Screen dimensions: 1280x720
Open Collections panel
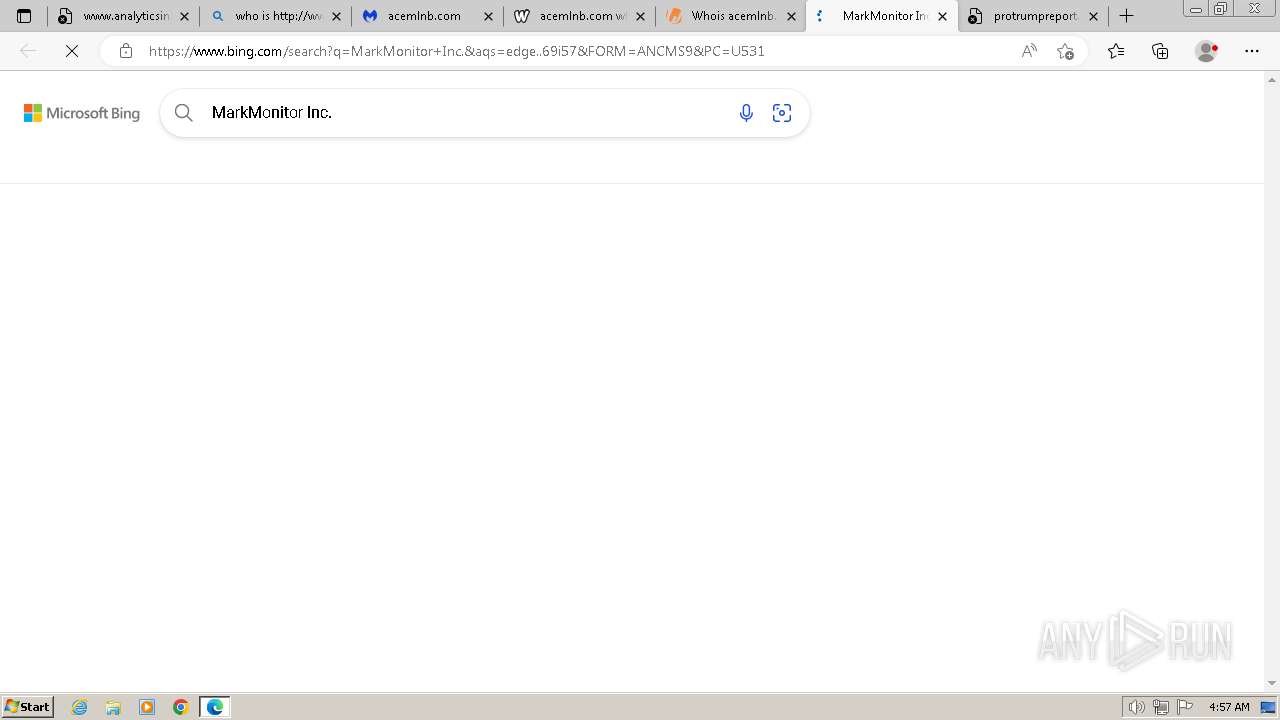[x=1160, y=51]
